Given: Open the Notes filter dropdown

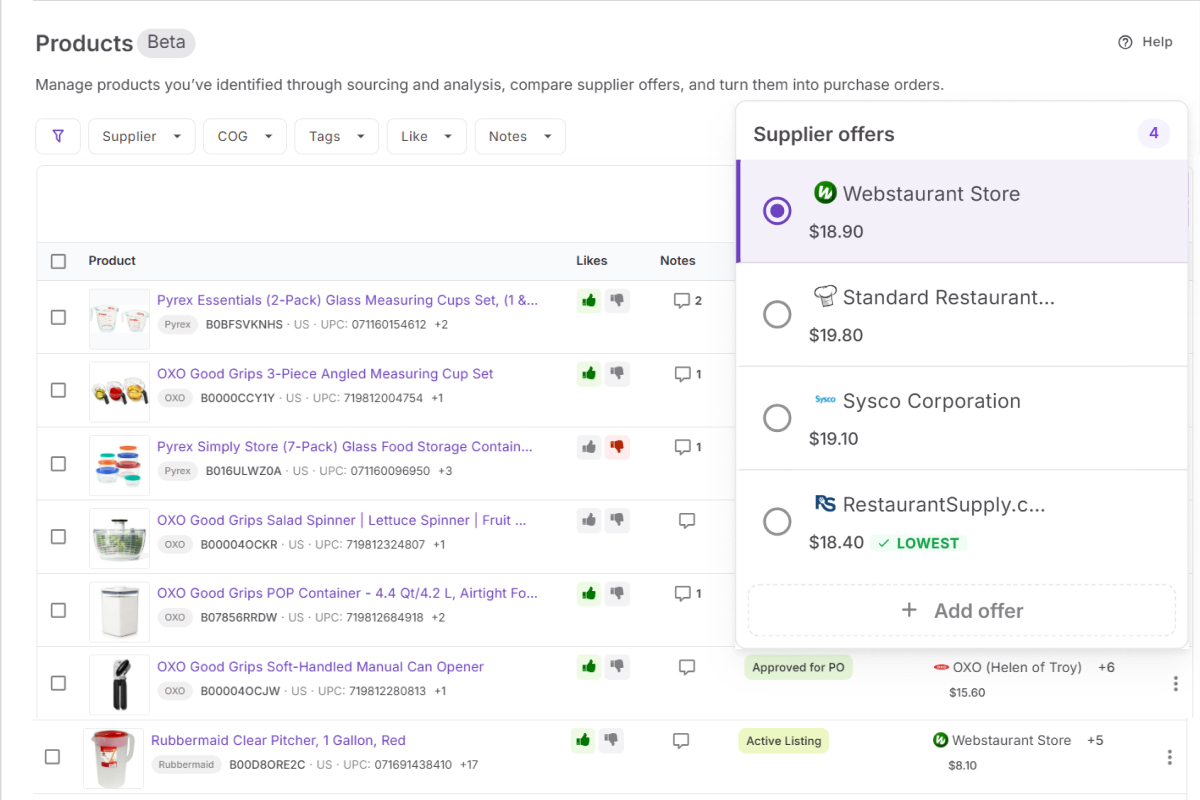Looking at the screenshot, I should tap(520, 136).
